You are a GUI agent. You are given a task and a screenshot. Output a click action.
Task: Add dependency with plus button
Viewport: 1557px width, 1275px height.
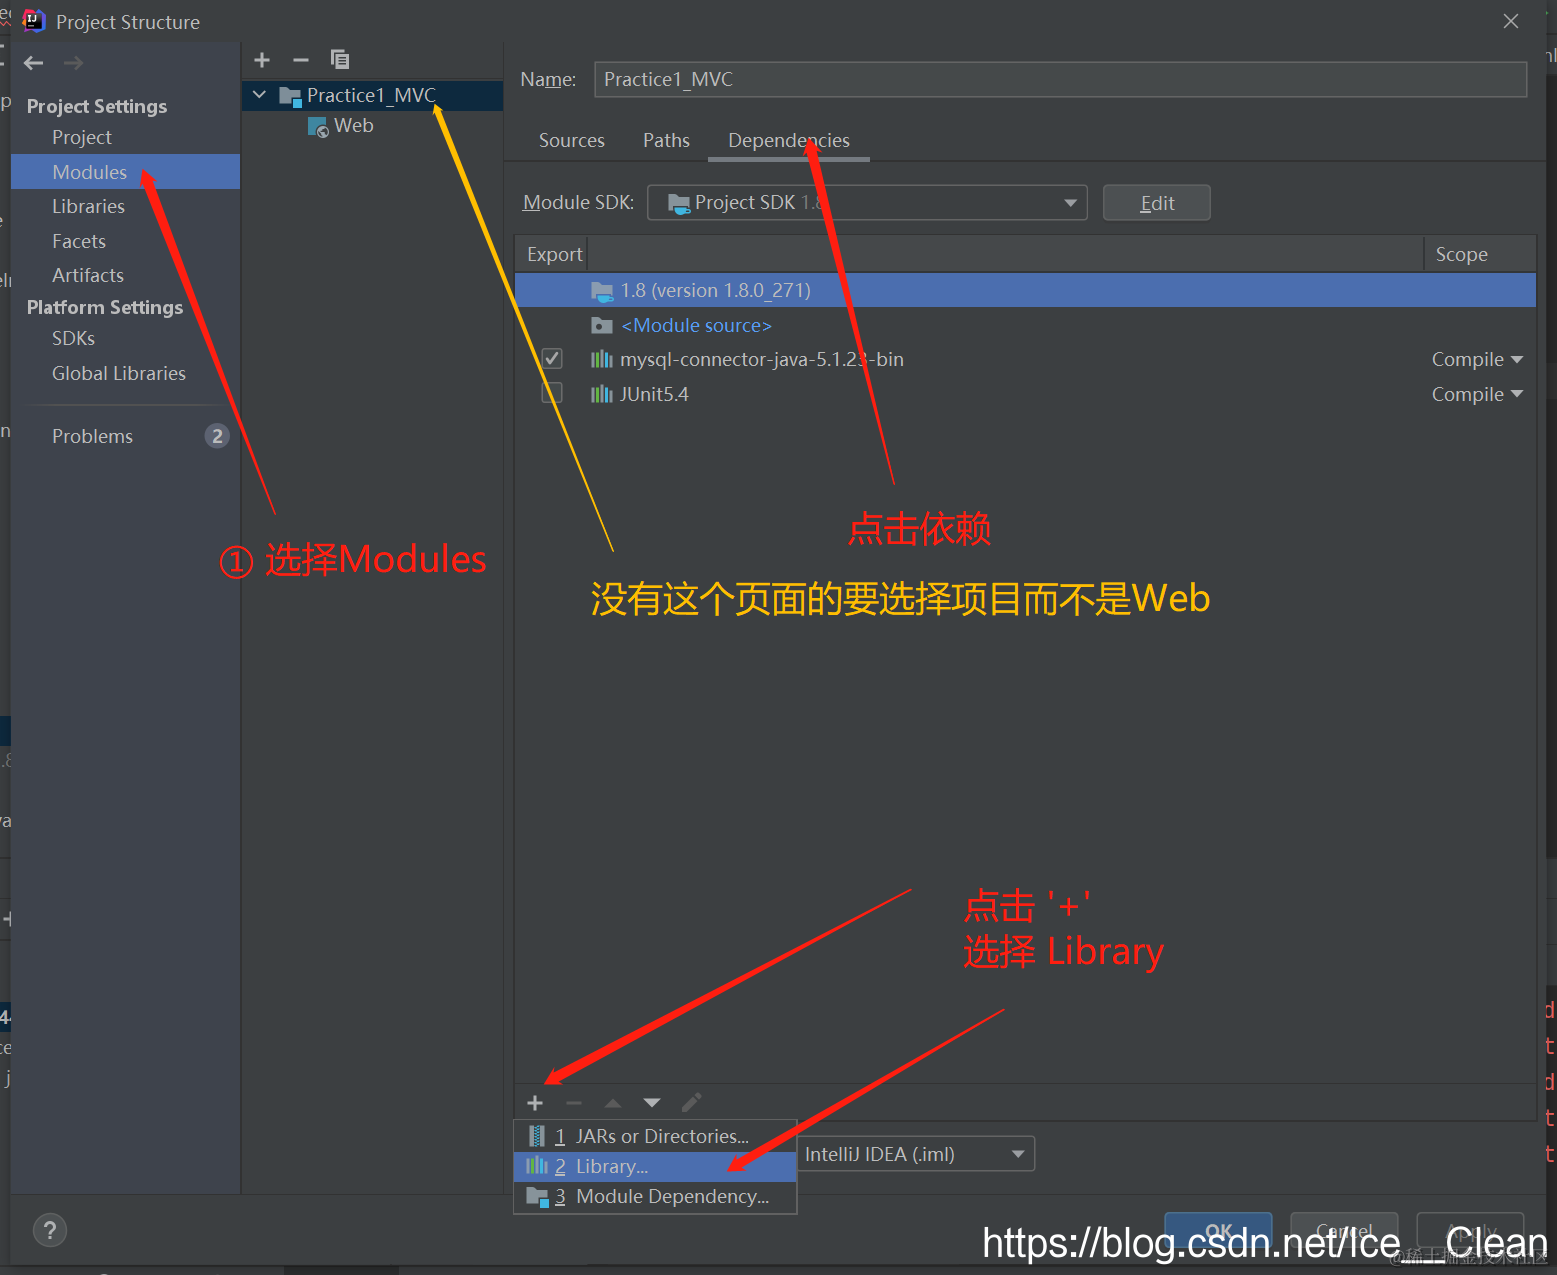[x=535, y=1103]
